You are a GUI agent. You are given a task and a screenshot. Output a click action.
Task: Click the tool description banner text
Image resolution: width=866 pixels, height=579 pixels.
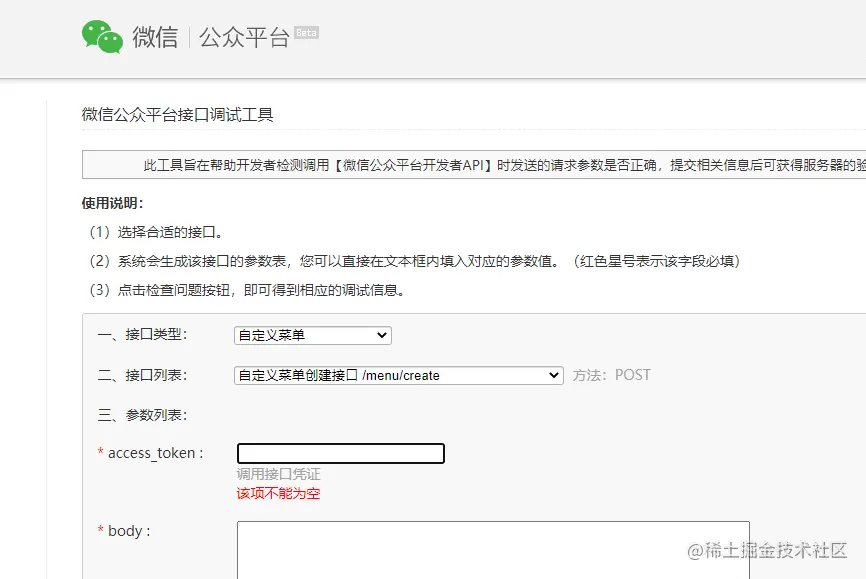coord(504,165)
